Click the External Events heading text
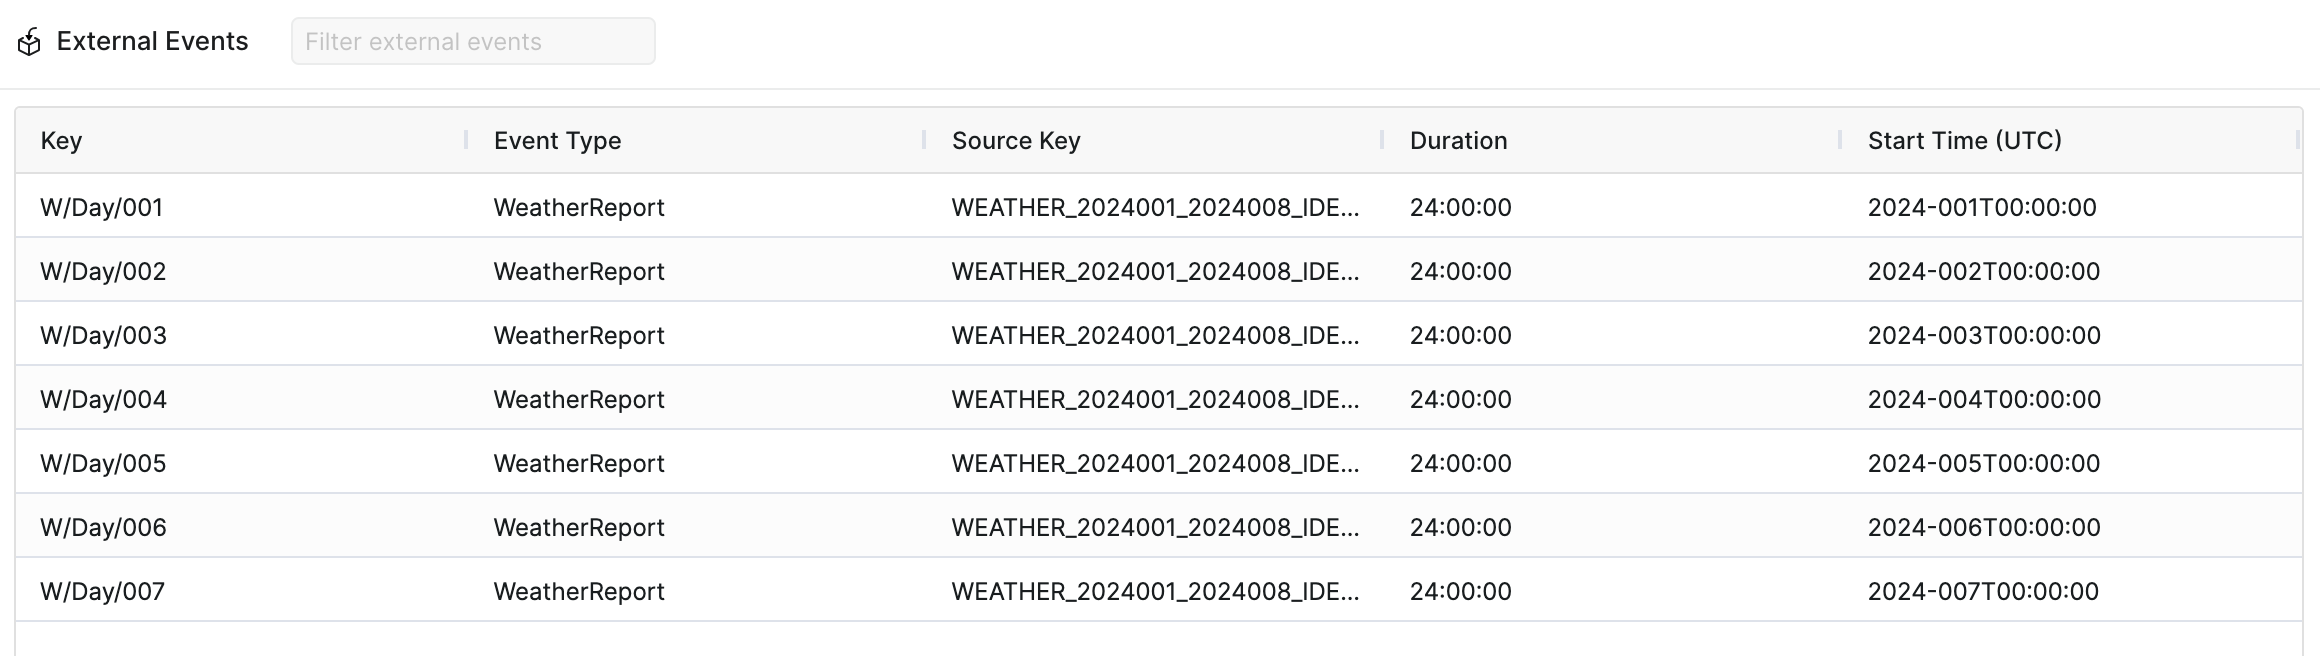The height and width of the screenshot is (656, 2320). [x=152, y=41]
